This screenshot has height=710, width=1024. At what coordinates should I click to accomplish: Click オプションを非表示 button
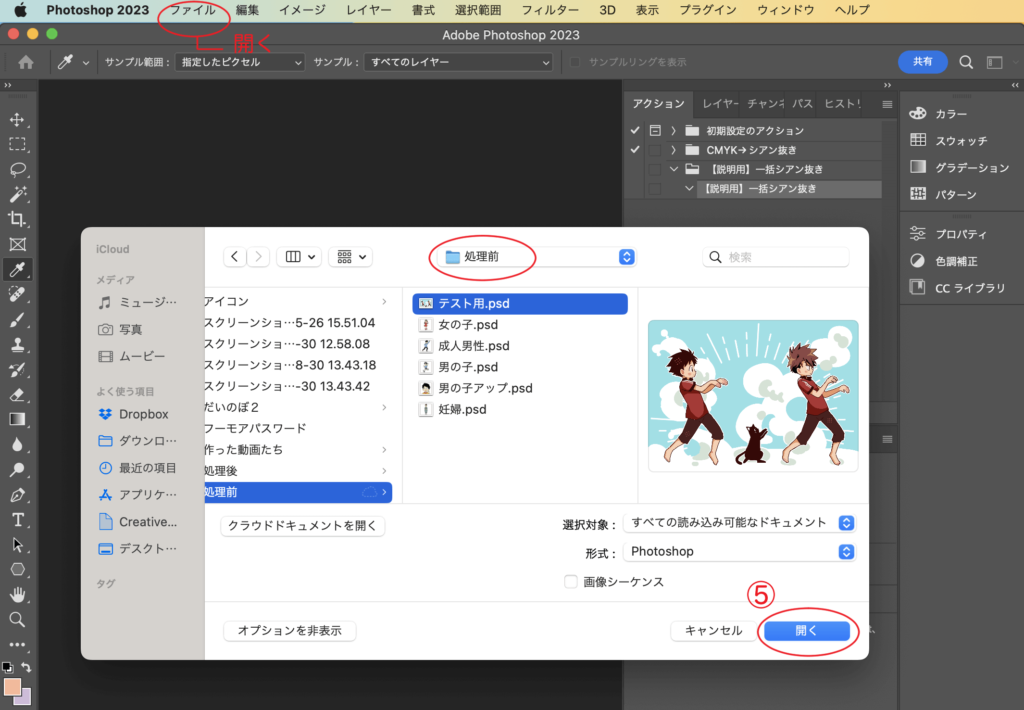tap(289, 630)
